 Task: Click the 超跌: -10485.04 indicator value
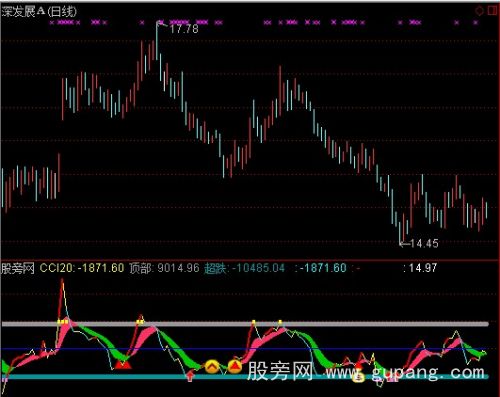click(244, 268)
